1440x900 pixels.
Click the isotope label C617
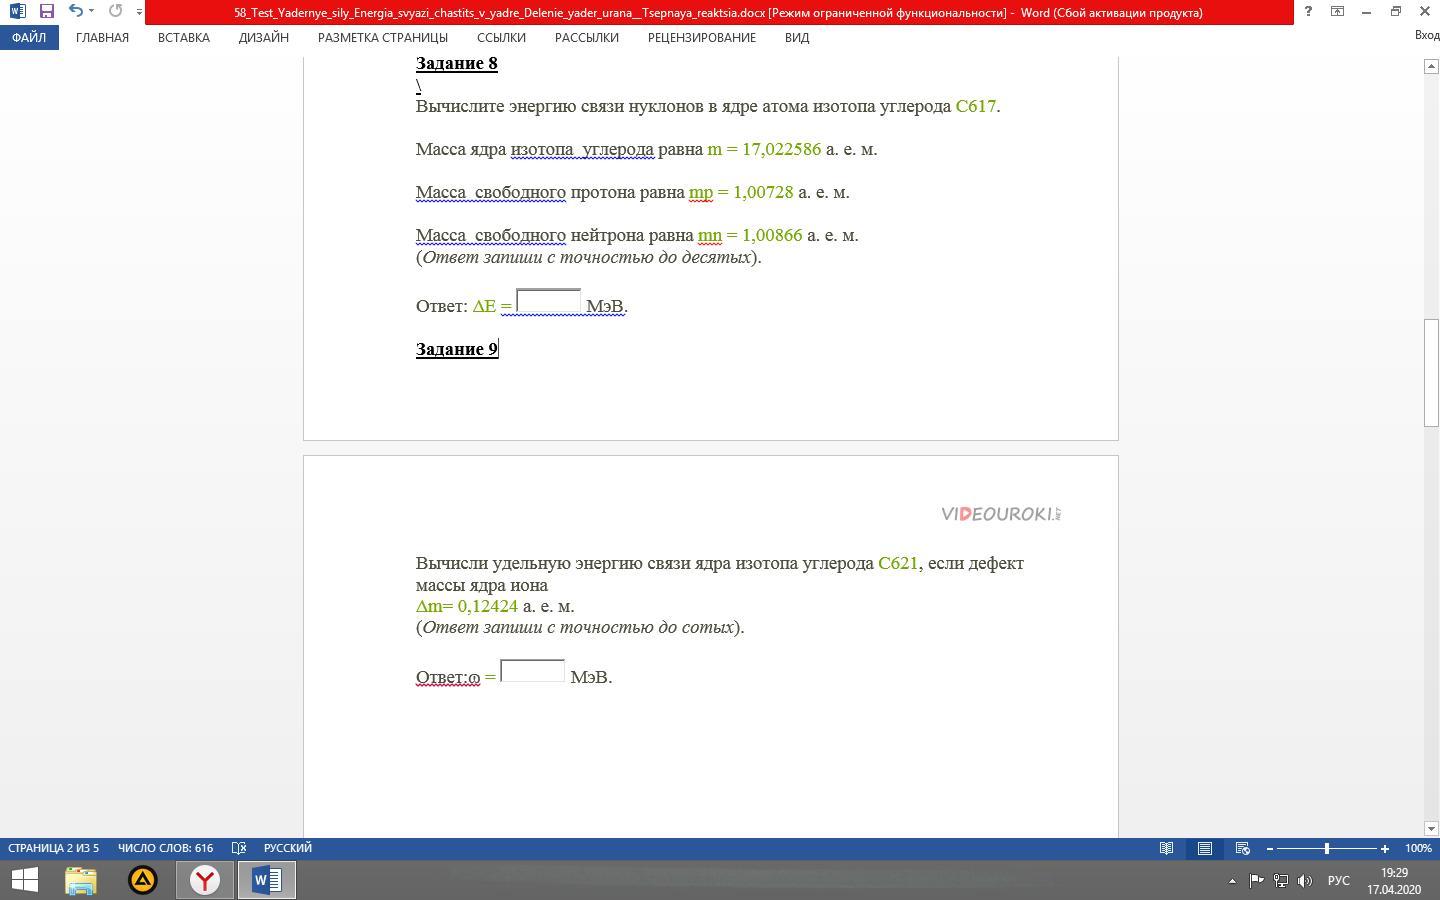(x=976, y=106)
